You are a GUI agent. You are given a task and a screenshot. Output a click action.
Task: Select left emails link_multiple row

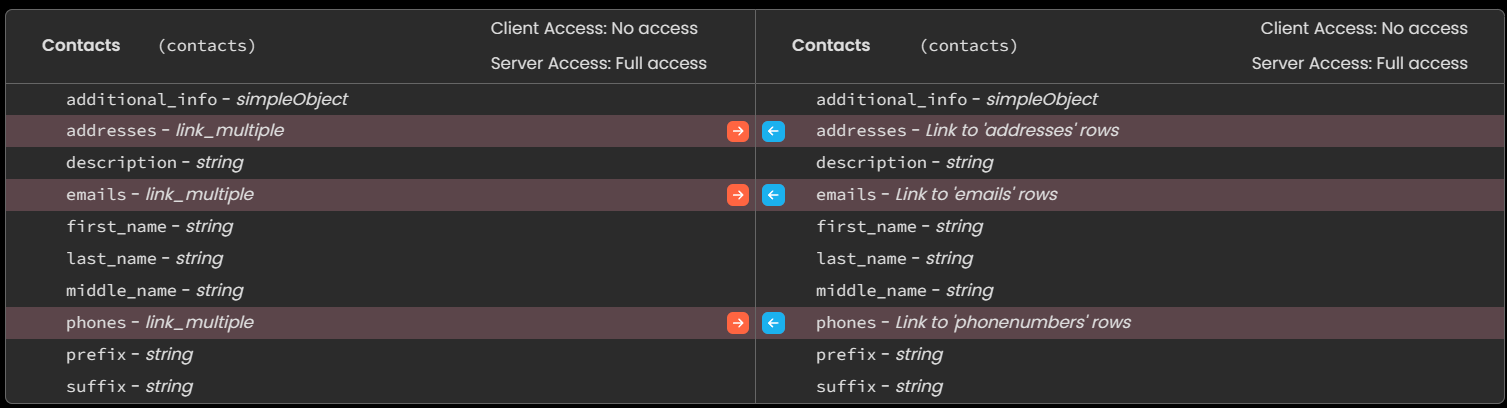point(380,195)
